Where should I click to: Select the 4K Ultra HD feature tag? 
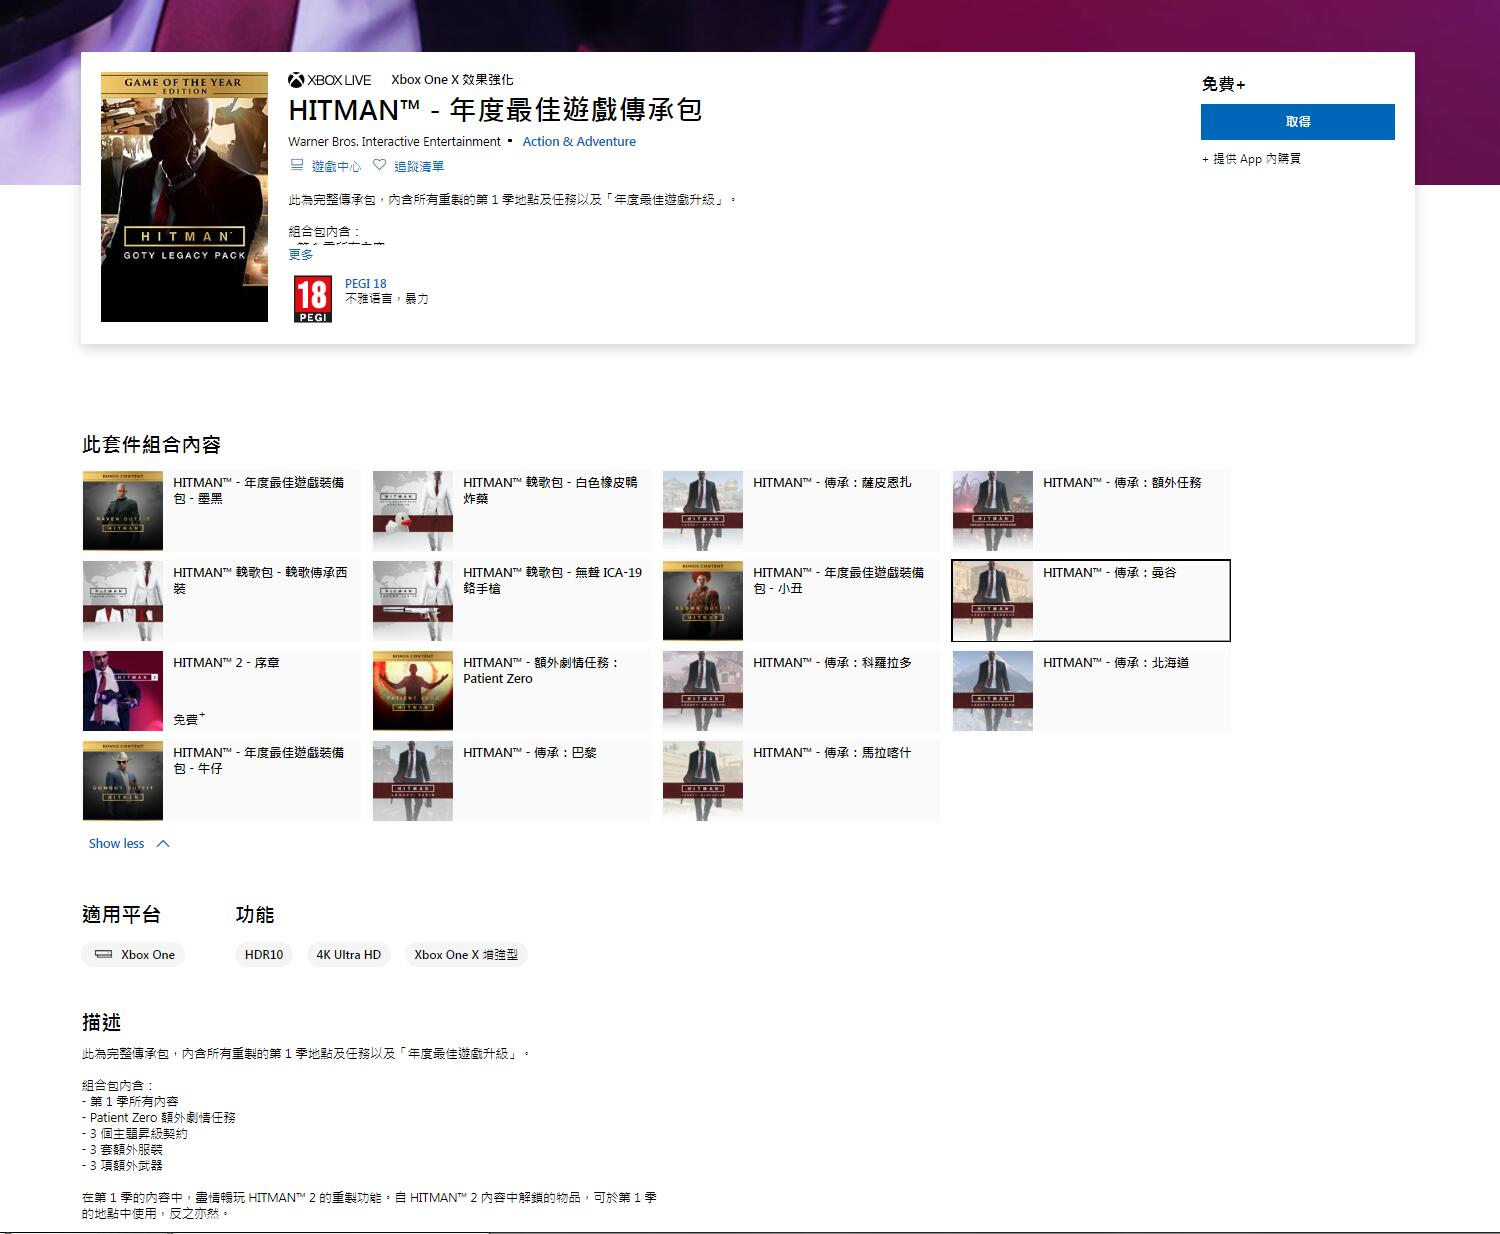pyautogui.click(x=349, y=954)
